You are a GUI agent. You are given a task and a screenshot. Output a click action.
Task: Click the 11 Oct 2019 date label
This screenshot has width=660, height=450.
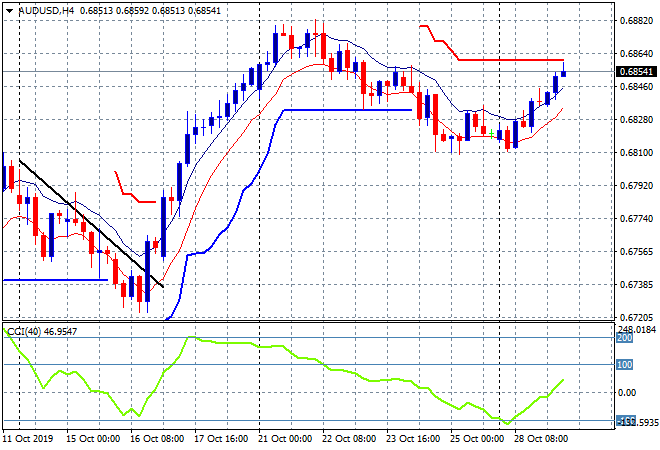click(x=28, y=439)
